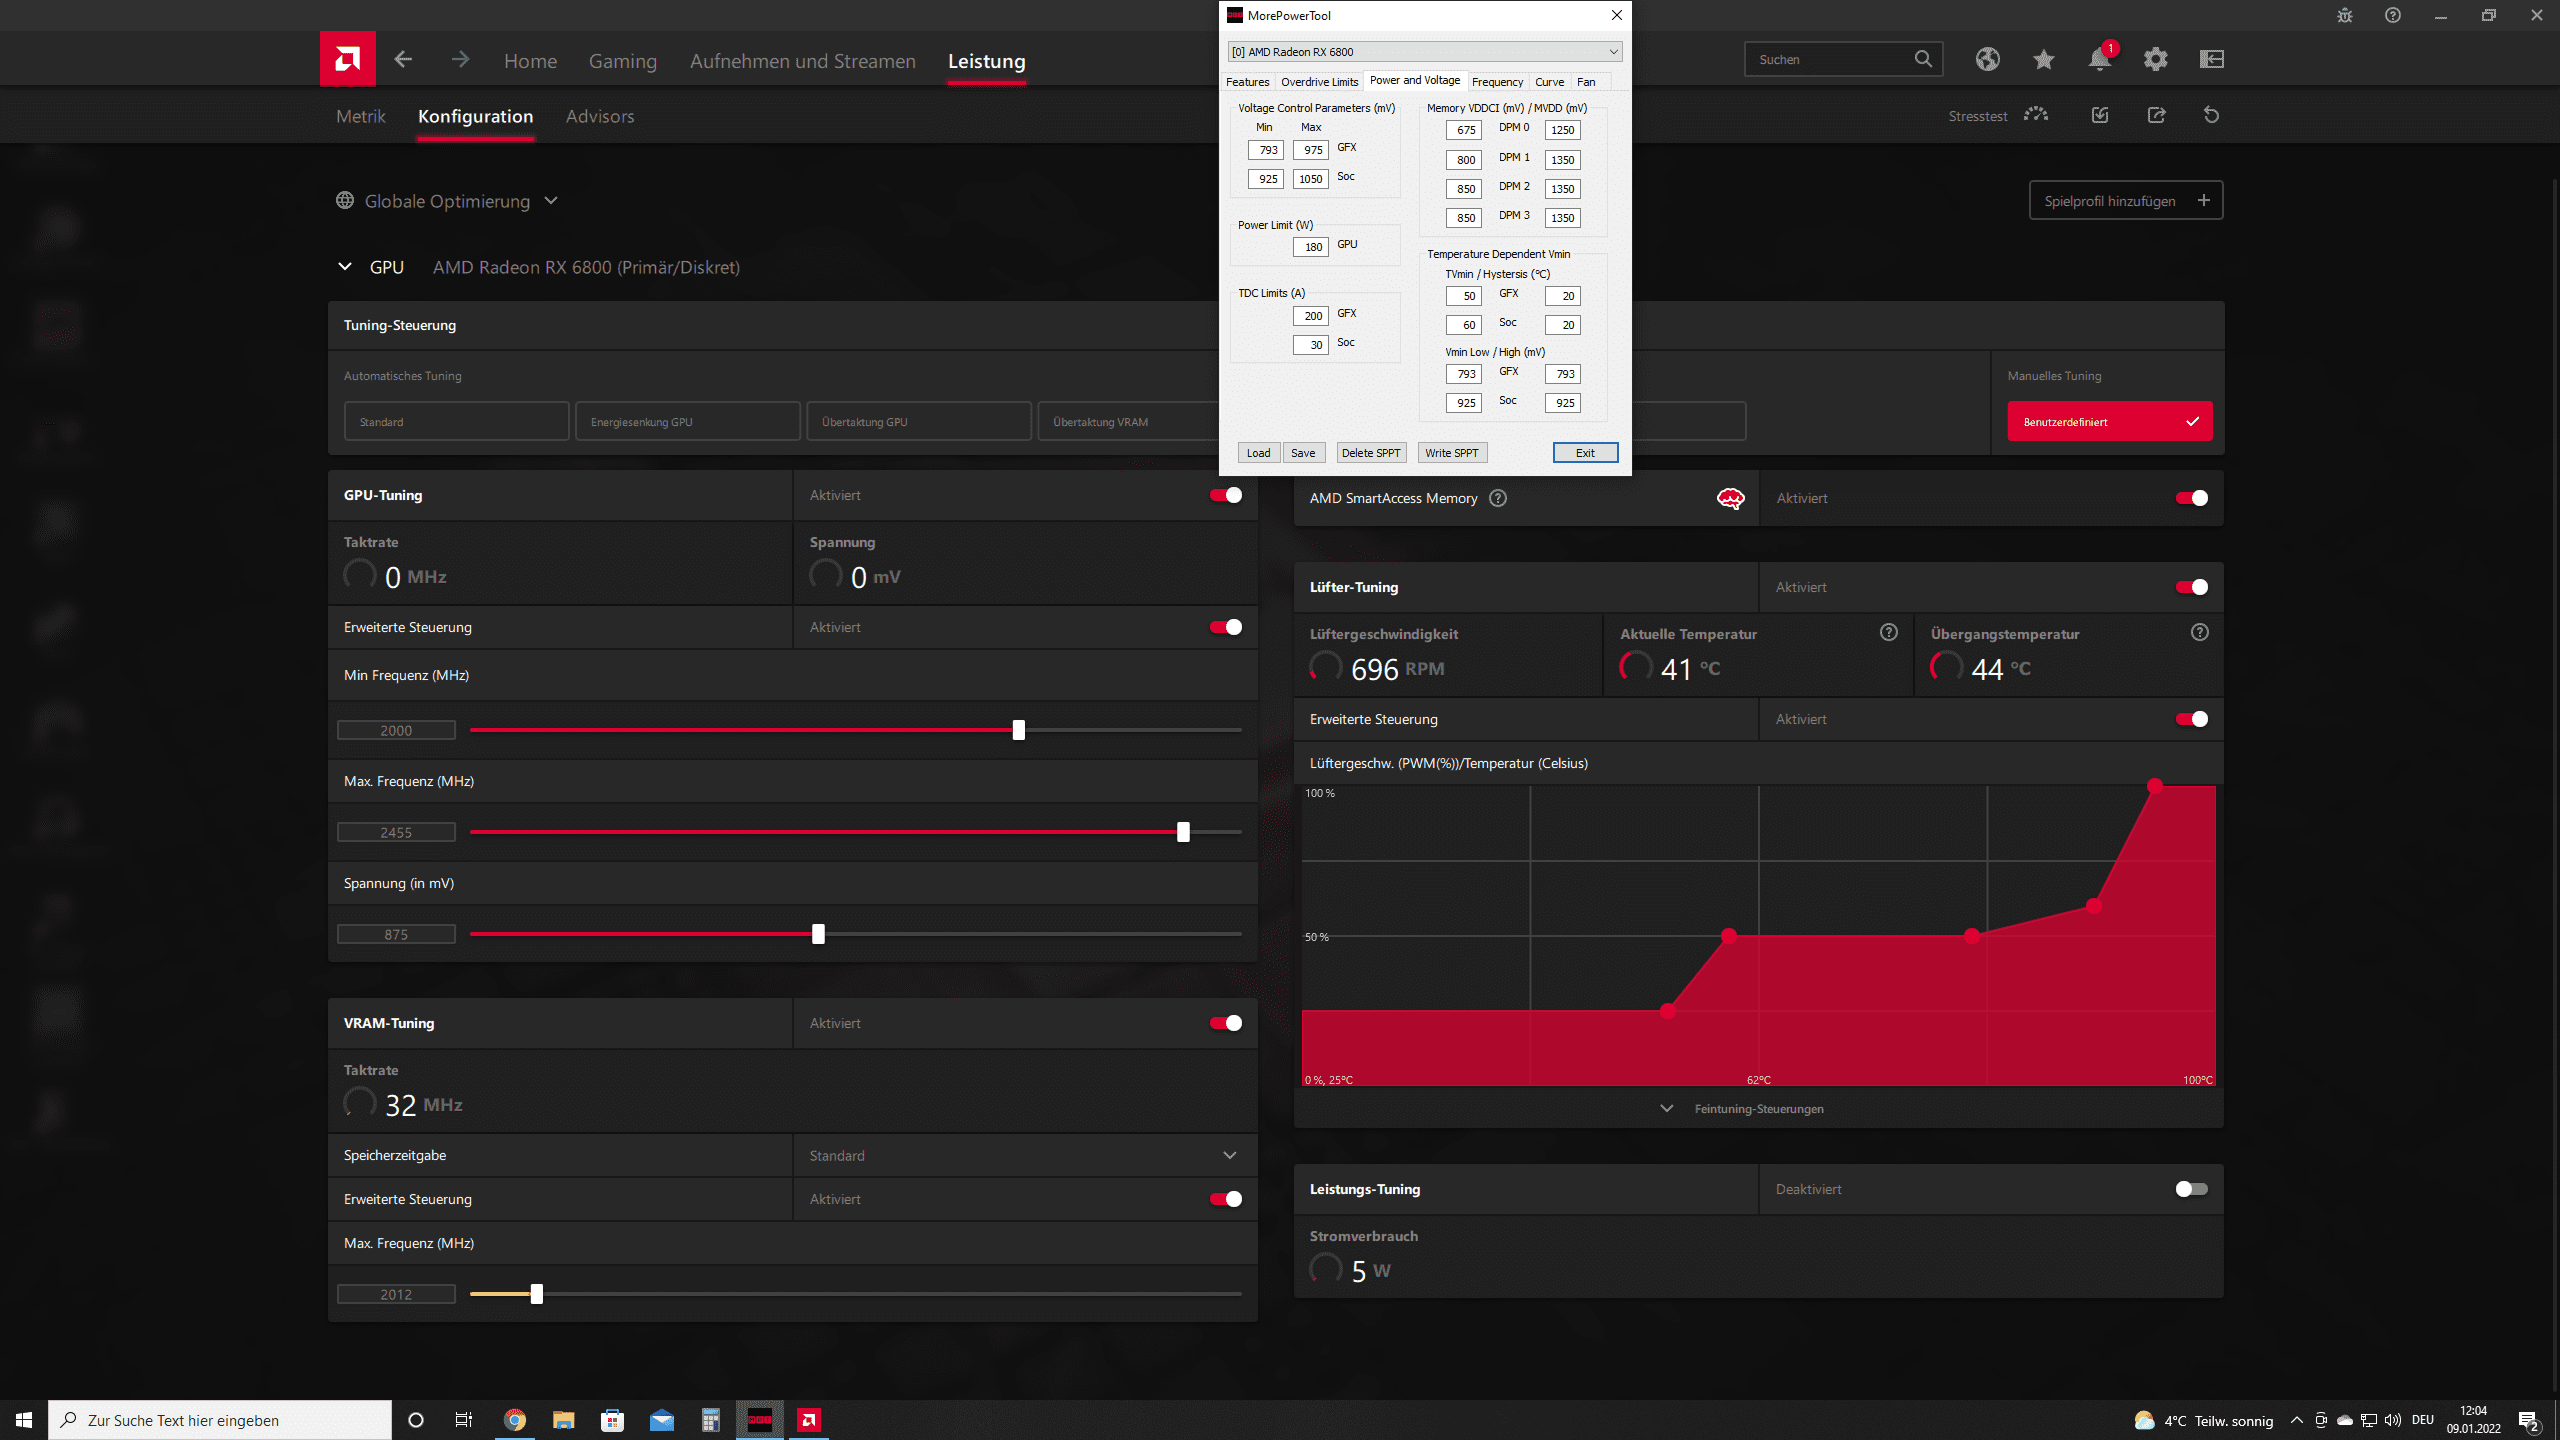
Task: Disable the GPU-Tuning toggle
Action: click(x=1226, y=495)
